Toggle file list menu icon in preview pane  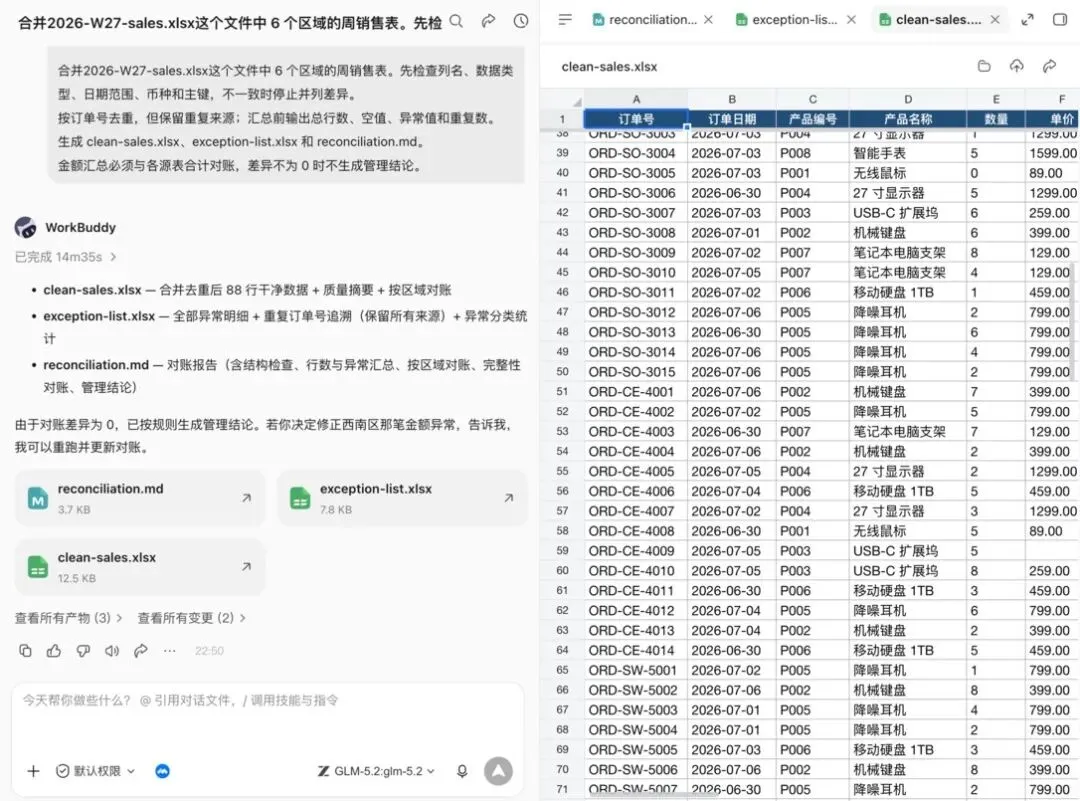point(565,20)
